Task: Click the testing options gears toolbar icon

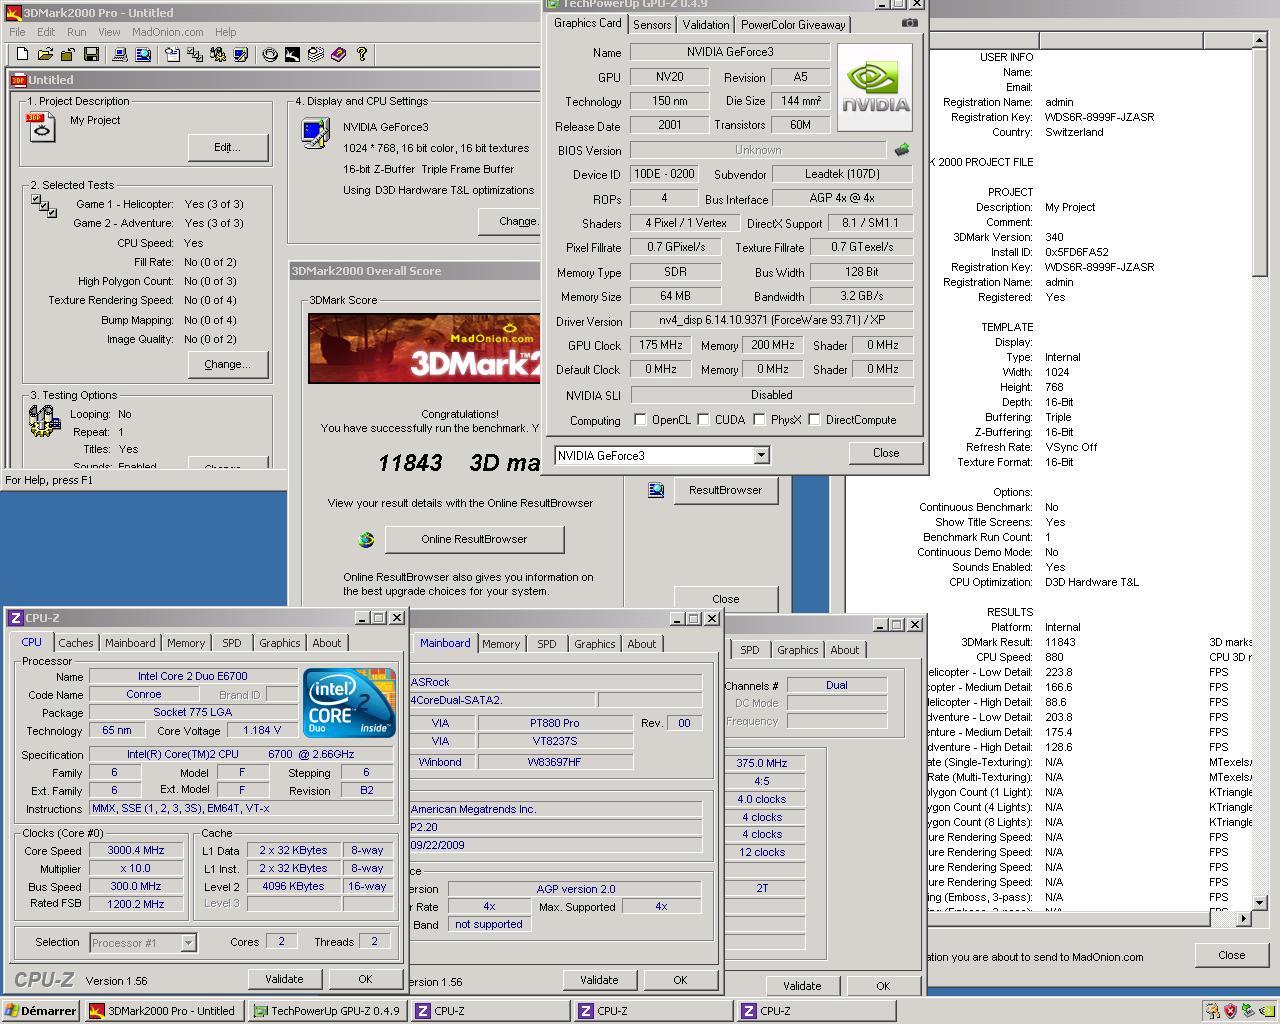Action: (218, 54)
